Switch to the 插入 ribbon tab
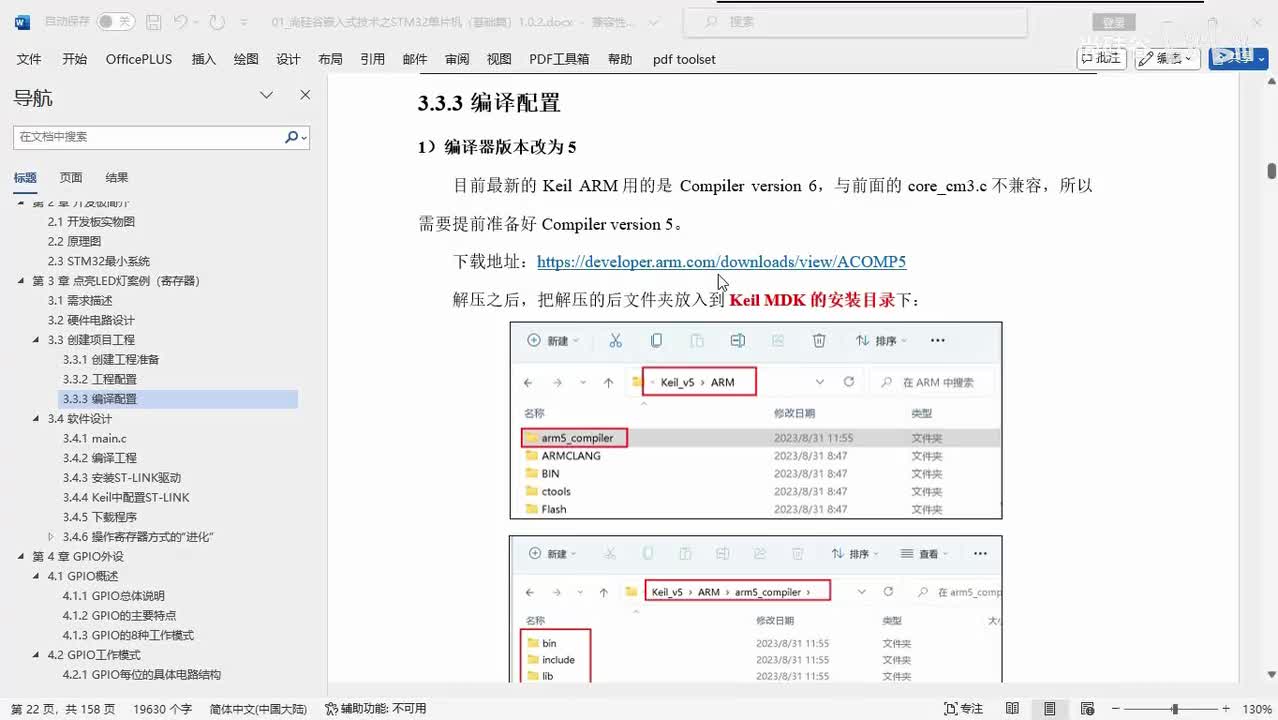This screenshot has height=720, width=1278. (x=204, y=59)
